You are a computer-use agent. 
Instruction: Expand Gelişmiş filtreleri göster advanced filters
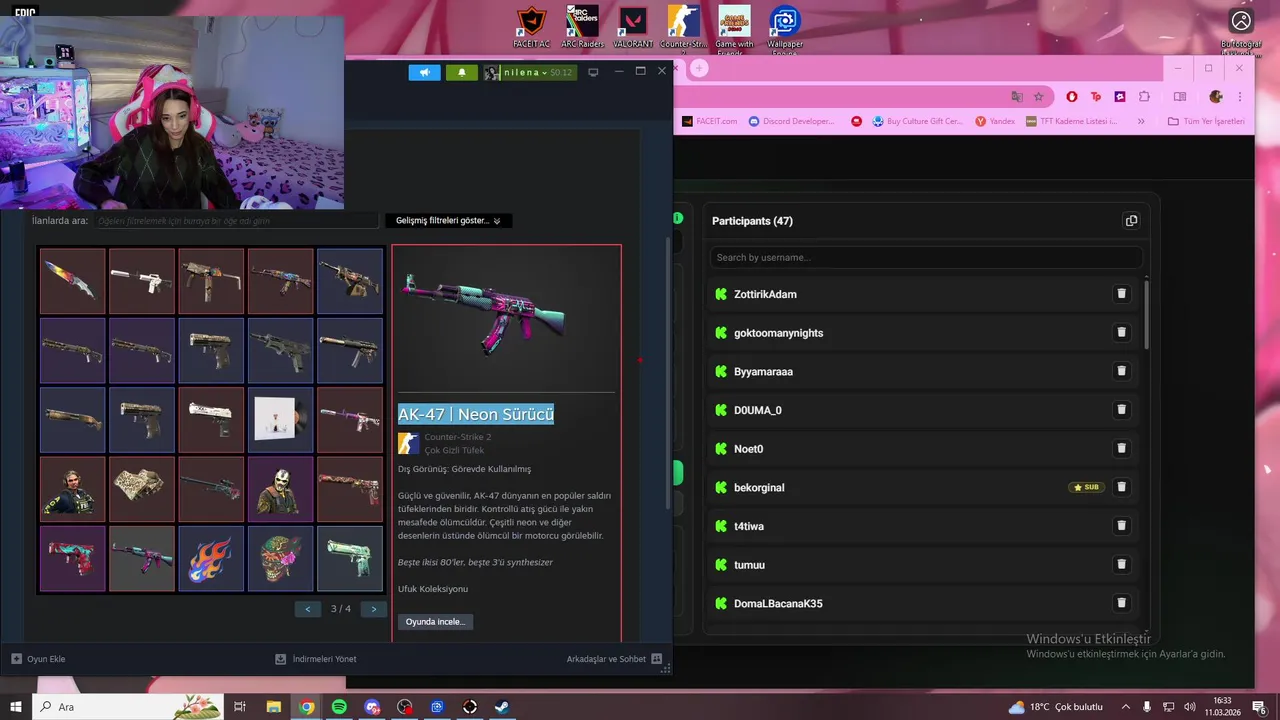coord(448,220)
